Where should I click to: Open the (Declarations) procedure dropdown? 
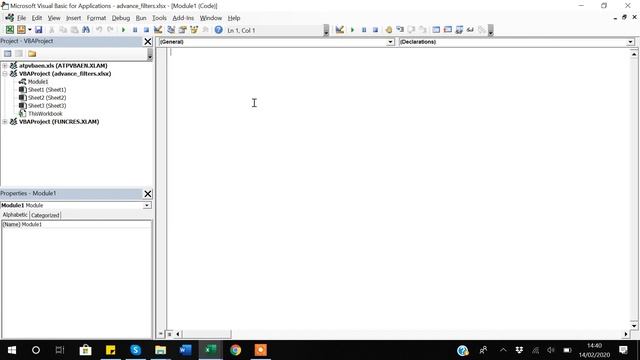click(630, 42)
